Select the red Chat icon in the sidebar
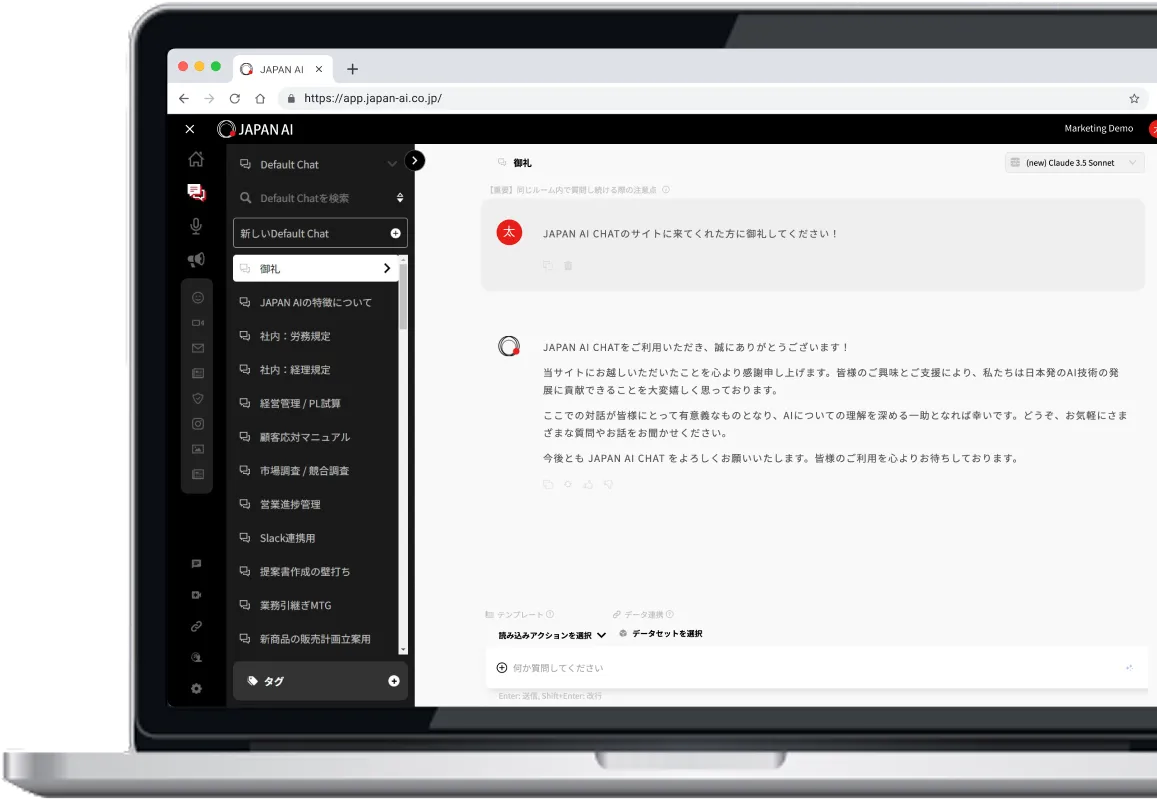 tap(196, 193)
